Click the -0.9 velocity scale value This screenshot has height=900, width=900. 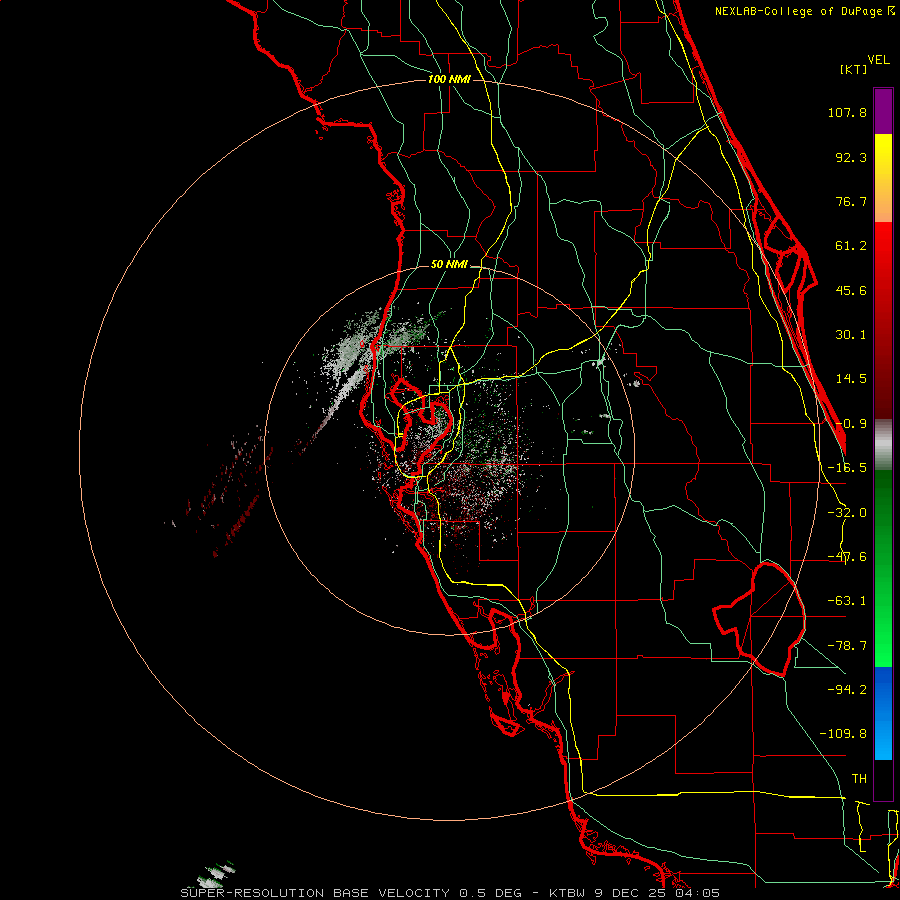coord(851,424)
